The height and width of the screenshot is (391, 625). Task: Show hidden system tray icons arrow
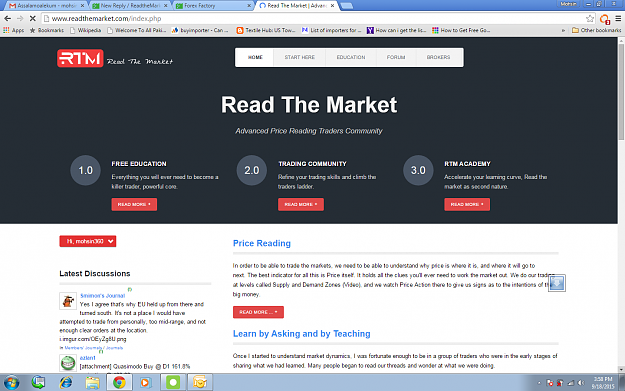(539, 383)
